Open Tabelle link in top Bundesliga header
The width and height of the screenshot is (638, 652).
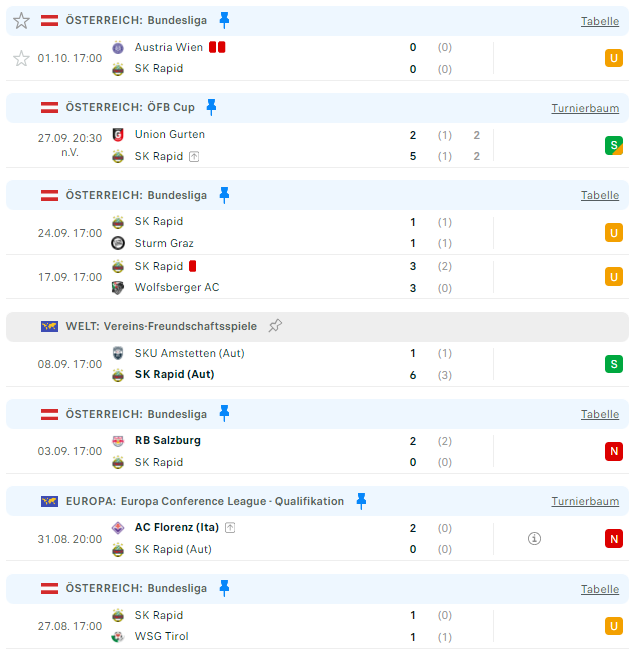(600, 21)
